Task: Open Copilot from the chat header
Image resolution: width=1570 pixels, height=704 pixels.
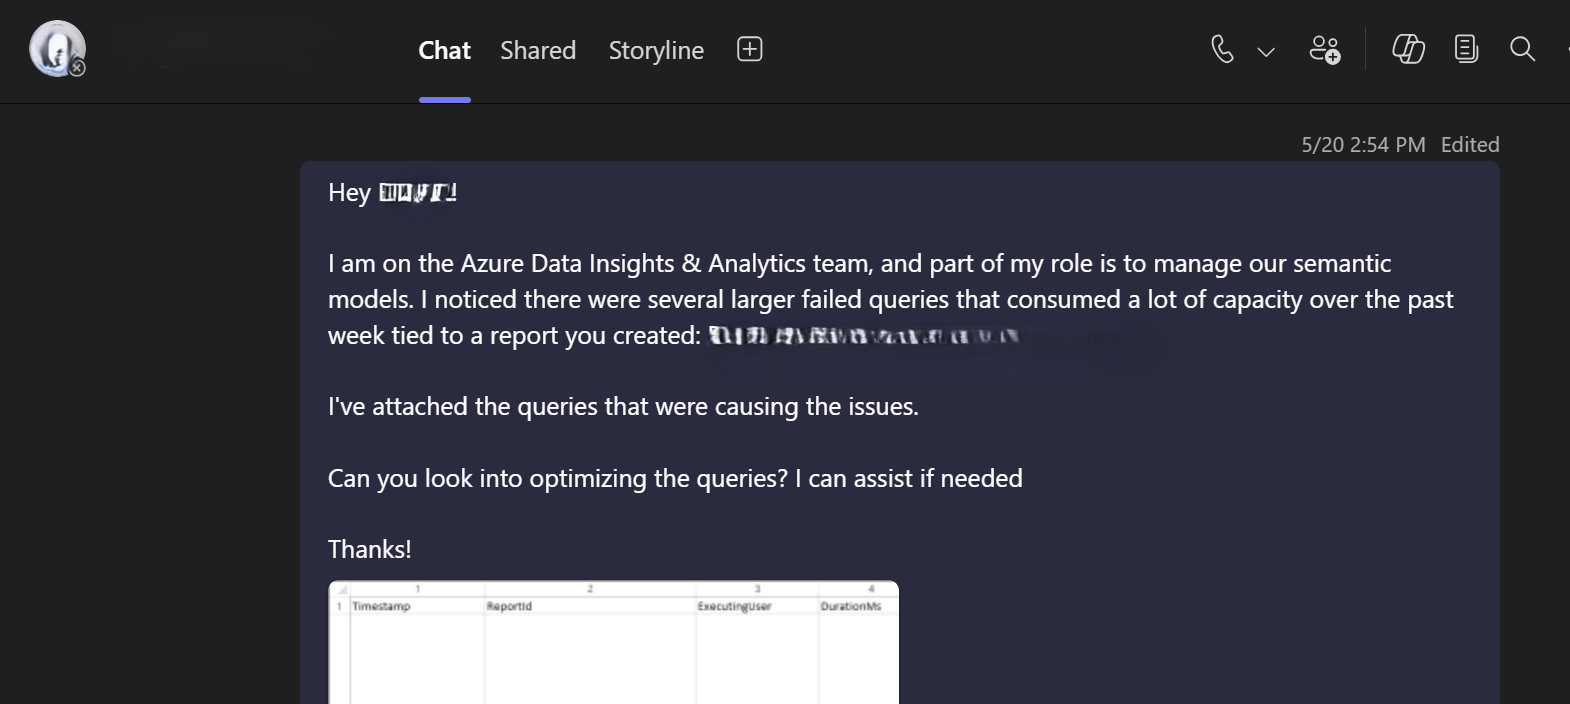Action: coord(1408,49)
